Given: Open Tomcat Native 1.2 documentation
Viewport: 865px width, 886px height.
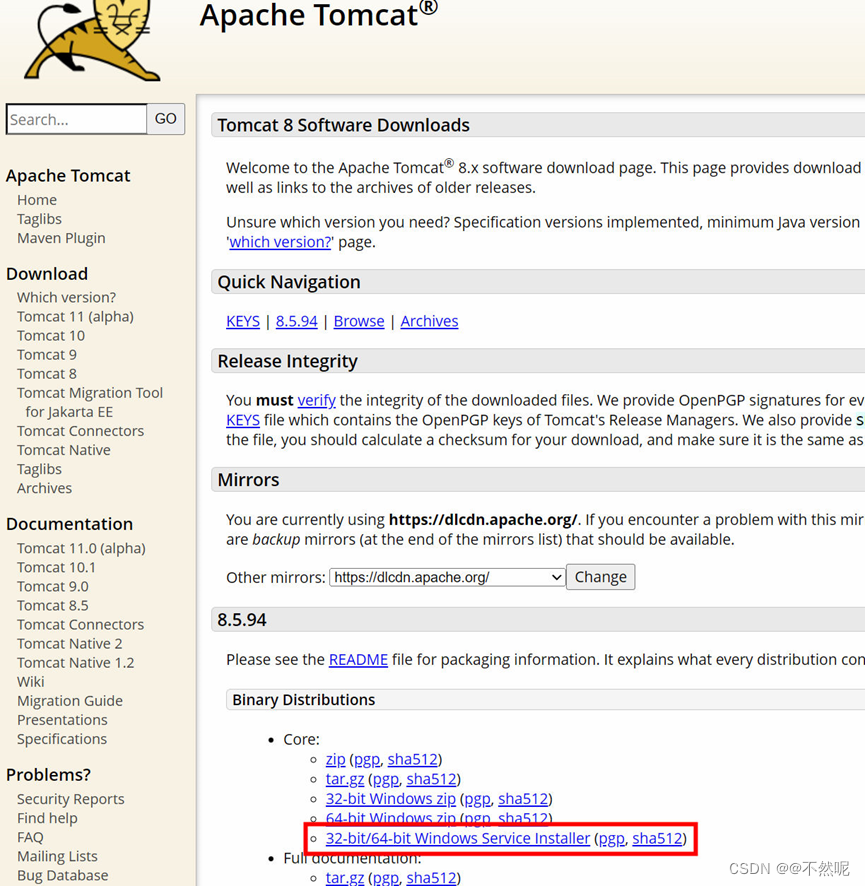Looking at the screenshot, I should pos(76,663).
